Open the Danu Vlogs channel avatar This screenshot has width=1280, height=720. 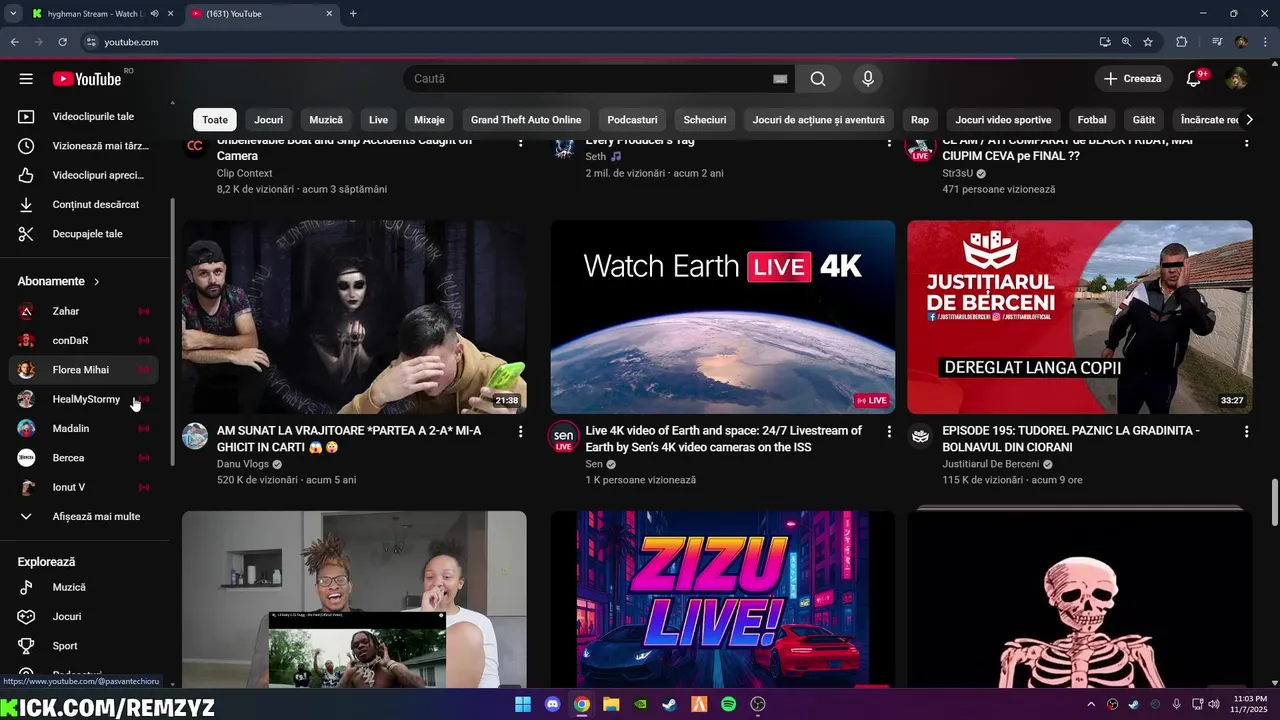tap(195, 436)
